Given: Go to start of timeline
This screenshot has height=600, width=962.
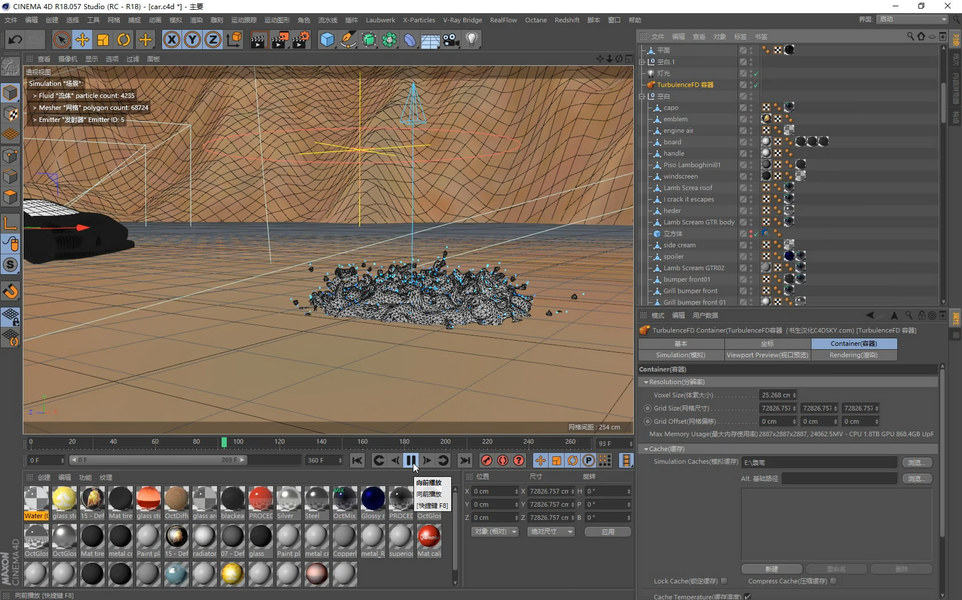Looking at the screenshot, I should click(x=357, y=460).
